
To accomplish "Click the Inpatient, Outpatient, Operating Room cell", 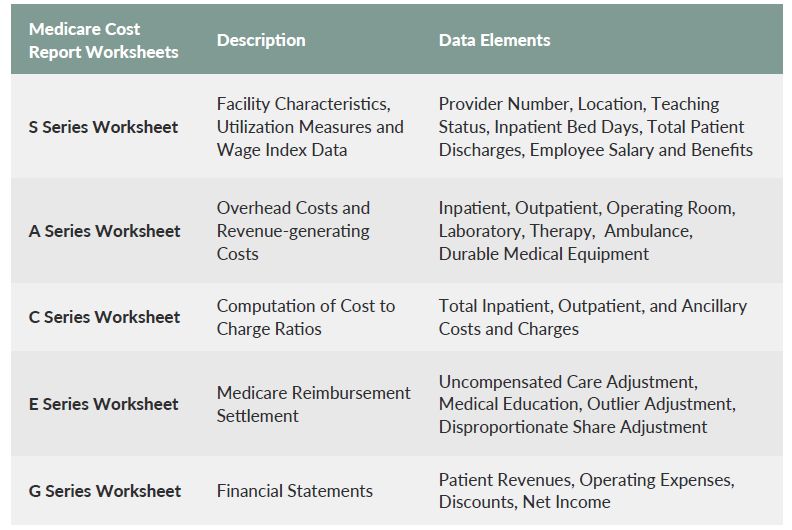I will [587, 231].
